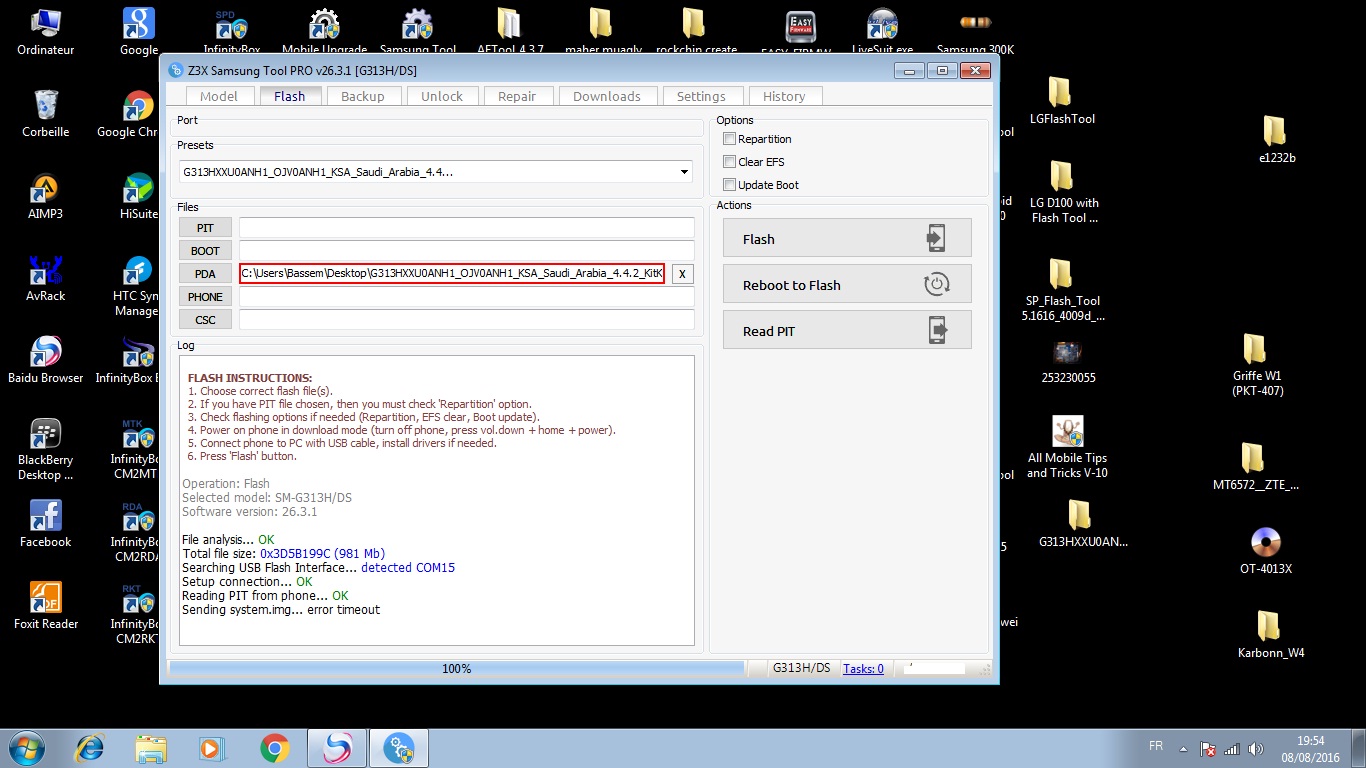Select the OT-4013X disc icon

coord(1266,550)
